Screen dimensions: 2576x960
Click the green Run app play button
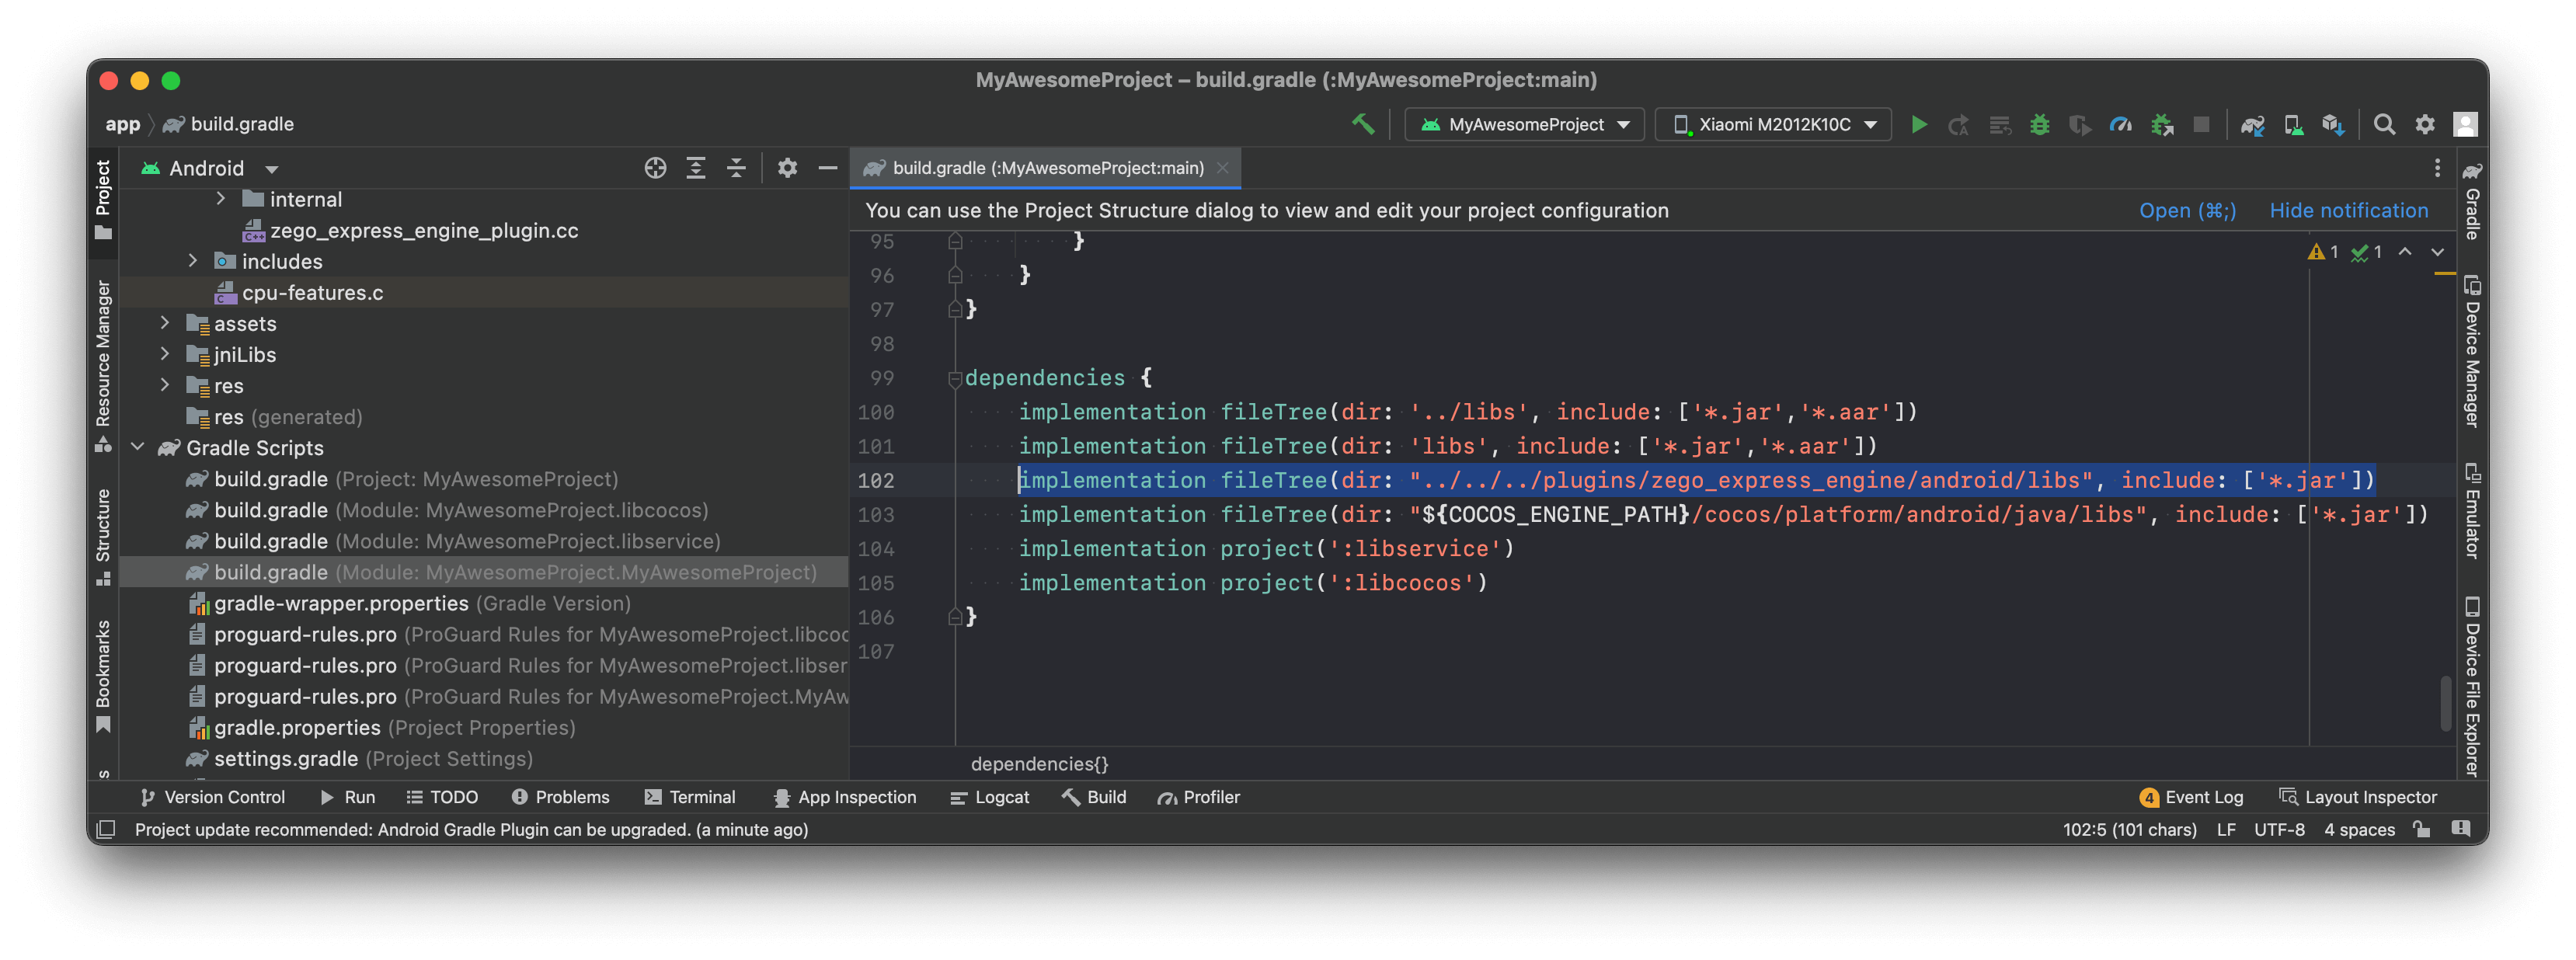(1918, 125)
